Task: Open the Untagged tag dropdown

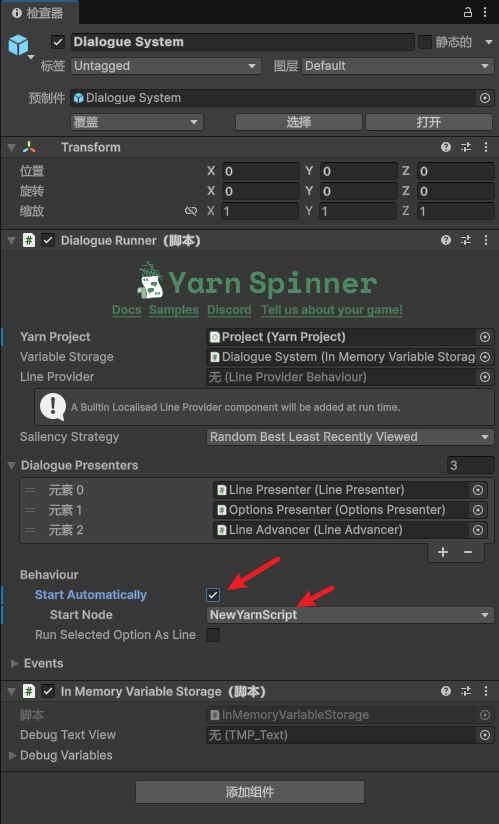Action: (x=166, y=66)
